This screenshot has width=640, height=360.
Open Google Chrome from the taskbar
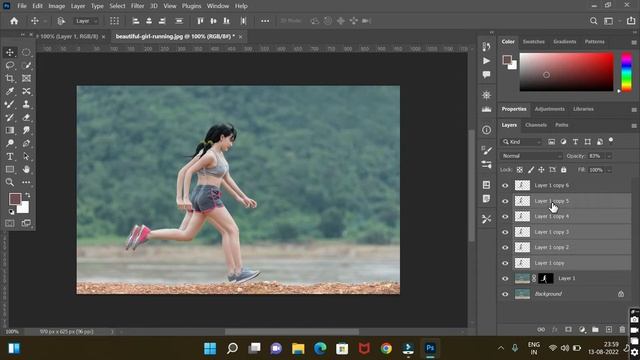(x=386, y=348)
